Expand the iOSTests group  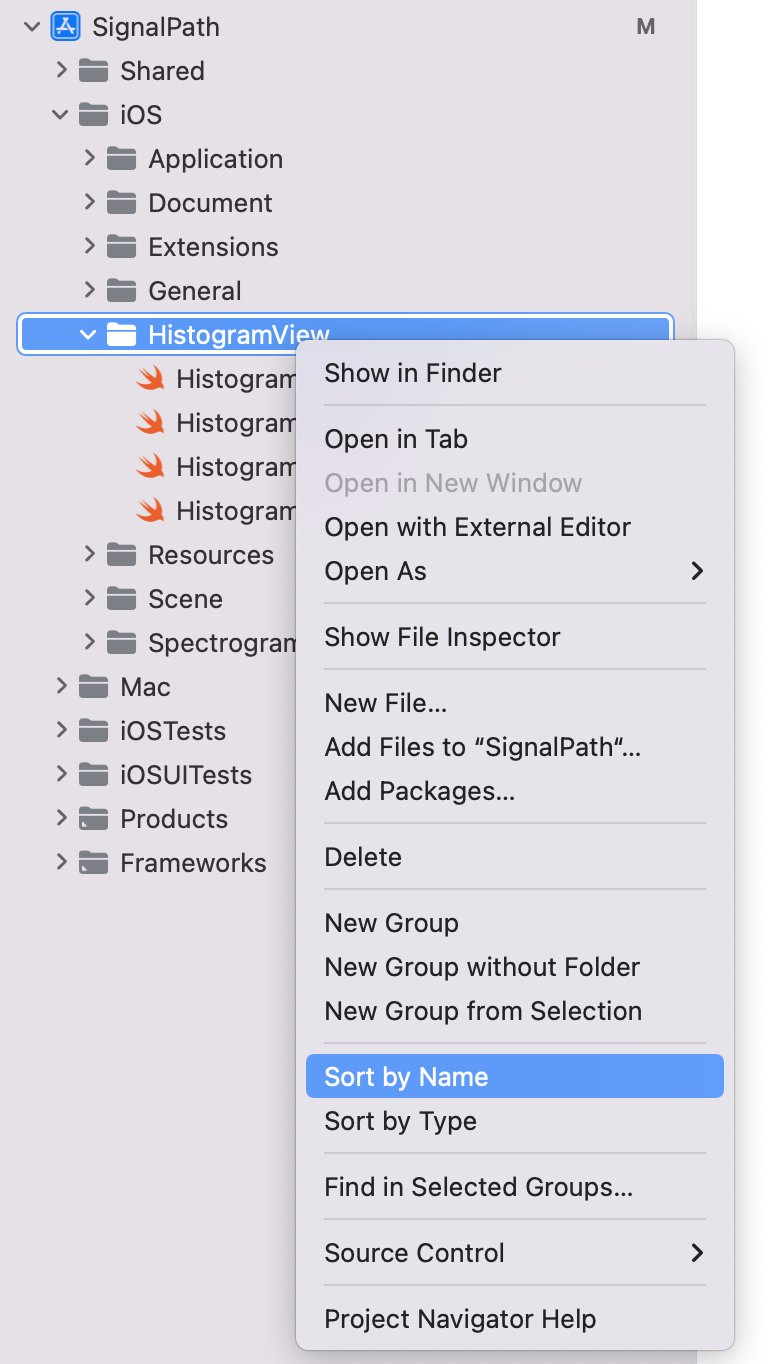click(x=61, y=731)
